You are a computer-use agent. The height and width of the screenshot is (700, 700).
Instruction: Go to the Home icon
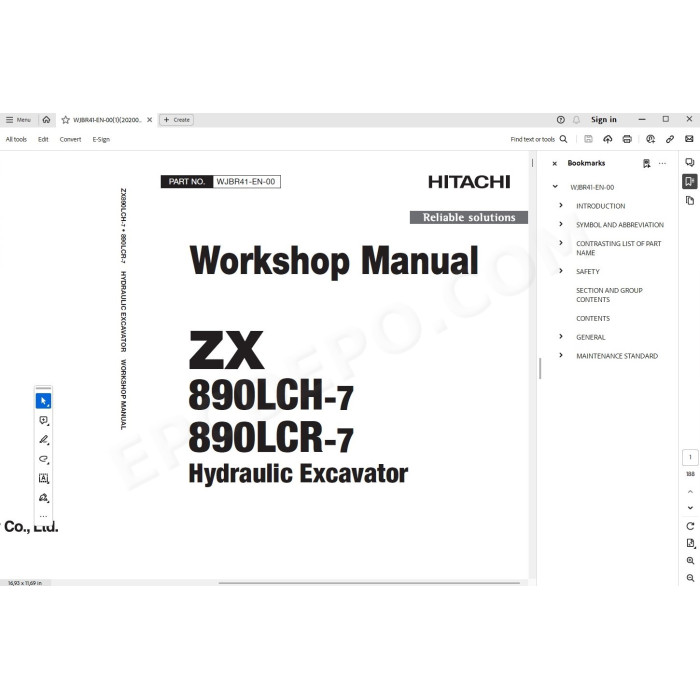46,120
